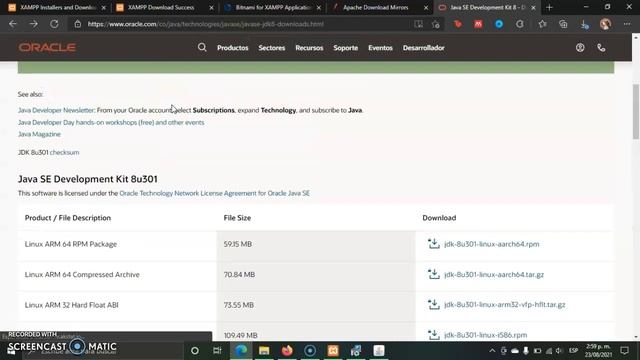Click the browser address bar URL
Viewport: 640px width, 360px height.
pos(206,24)
